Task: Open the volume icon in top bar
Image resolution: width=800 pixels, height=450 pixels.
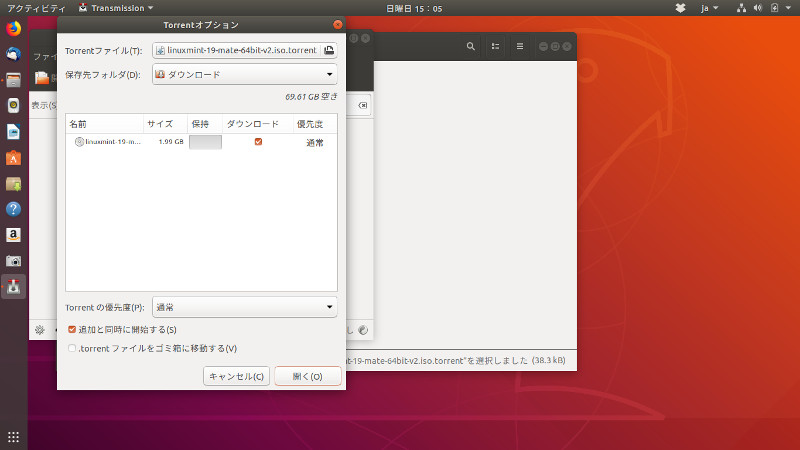Action: tap(758, 8)
